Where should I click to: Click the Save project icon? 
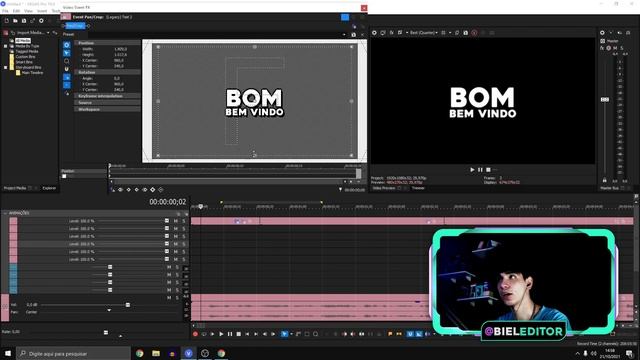tap(24, 21)
